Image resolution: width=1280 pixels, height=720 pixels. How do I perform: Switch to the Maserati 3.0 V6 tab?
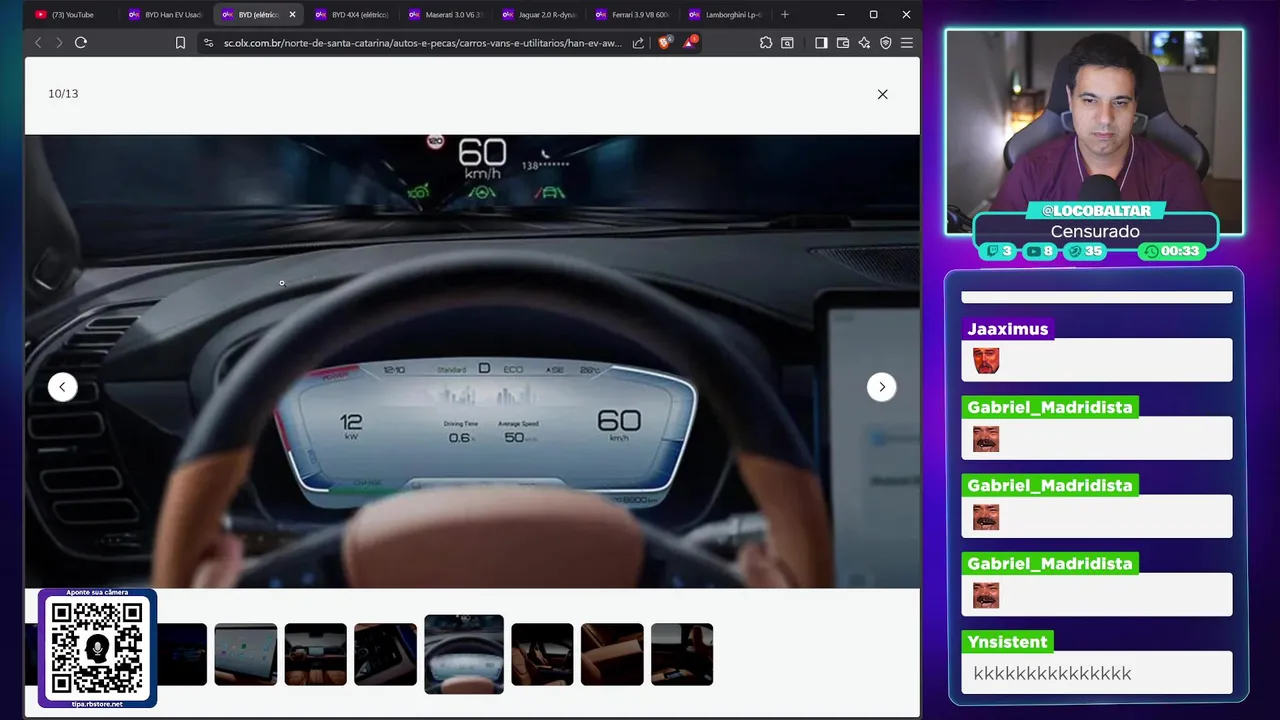coord(446,15)
